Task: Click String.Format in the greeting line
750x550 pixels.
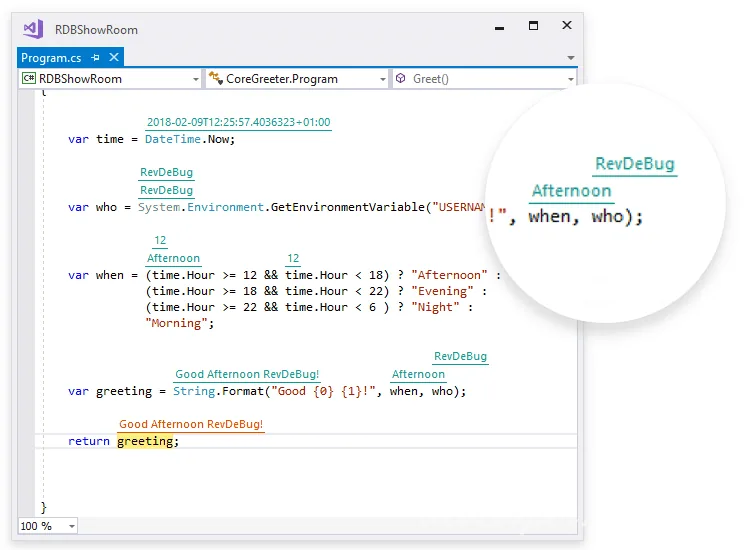Action: point(218,391)
